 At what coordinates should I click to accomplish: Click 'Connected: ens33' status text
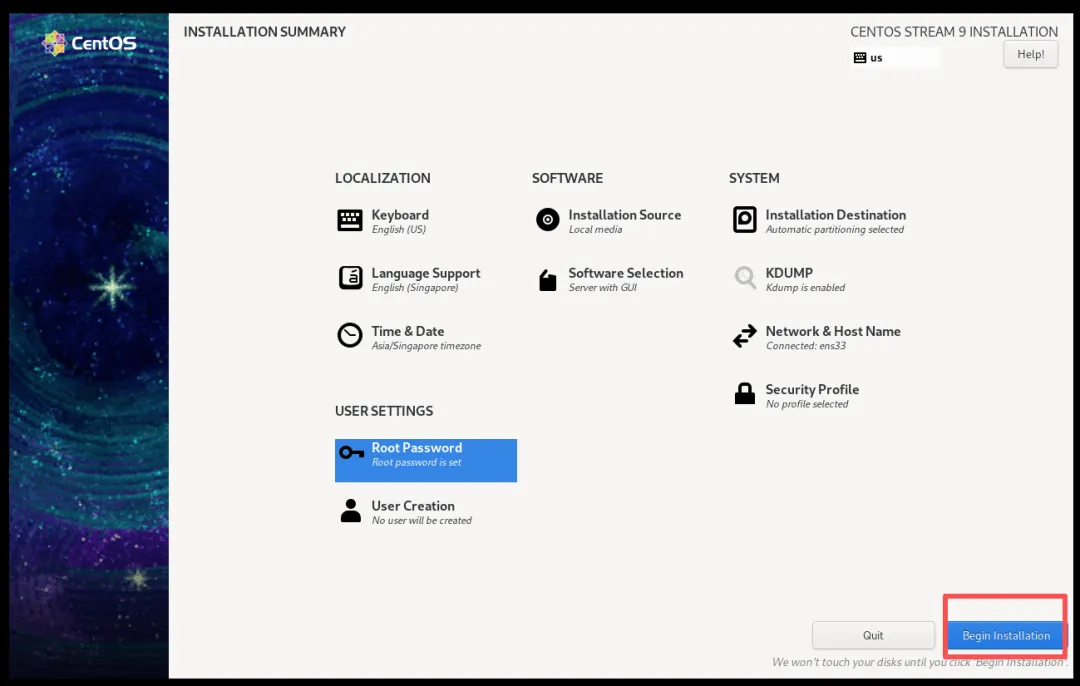point(806,346)
